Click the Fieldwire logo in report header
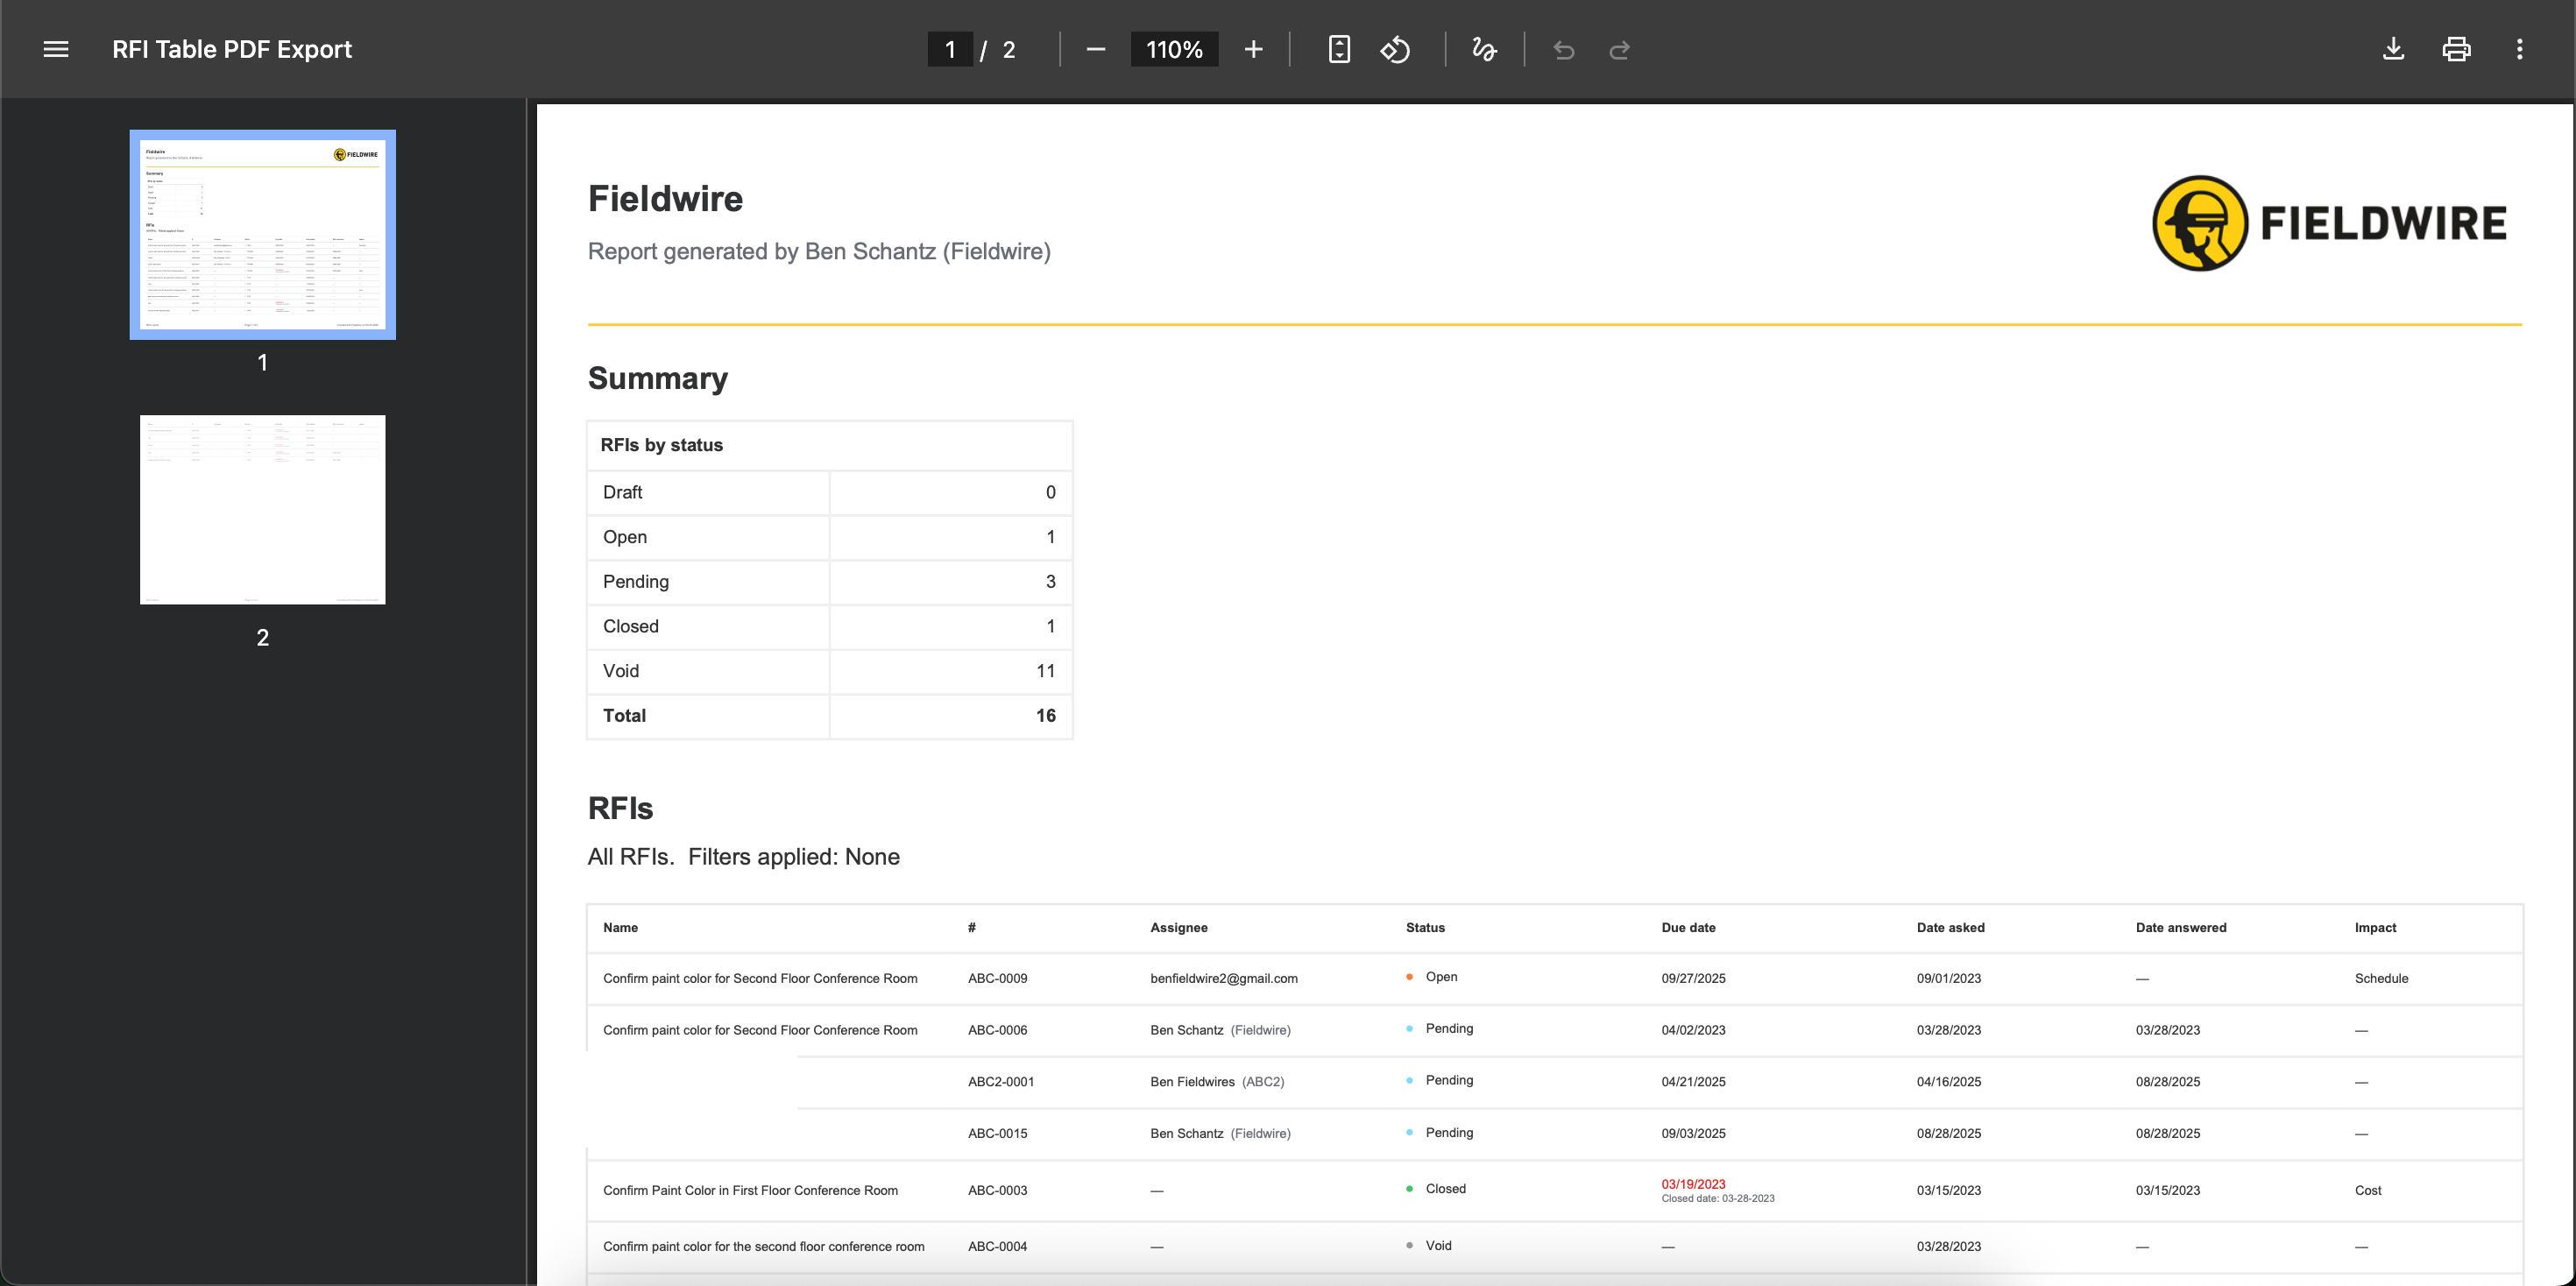 (x=2329, y=223)
